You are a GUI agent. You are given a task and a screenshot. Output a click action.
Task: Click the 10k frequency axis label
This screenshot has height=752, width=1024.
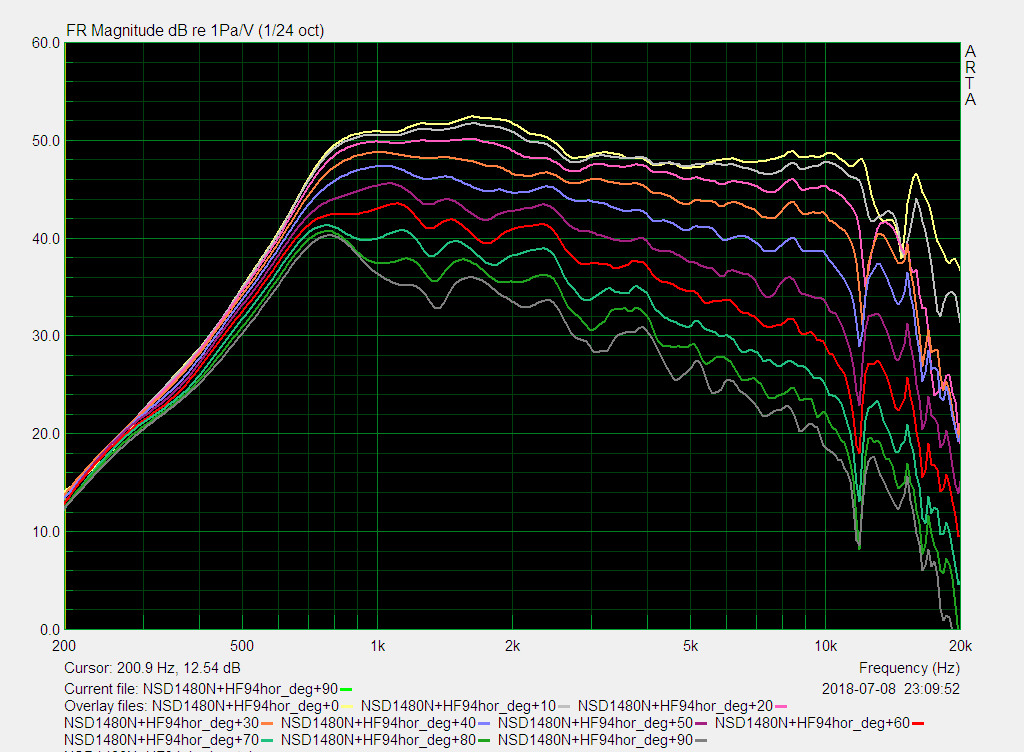point(825,646)
